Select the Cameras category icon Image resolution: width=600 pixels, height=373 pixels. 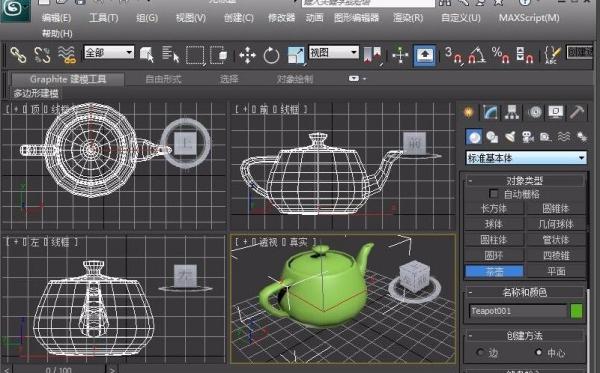[528, 137]
